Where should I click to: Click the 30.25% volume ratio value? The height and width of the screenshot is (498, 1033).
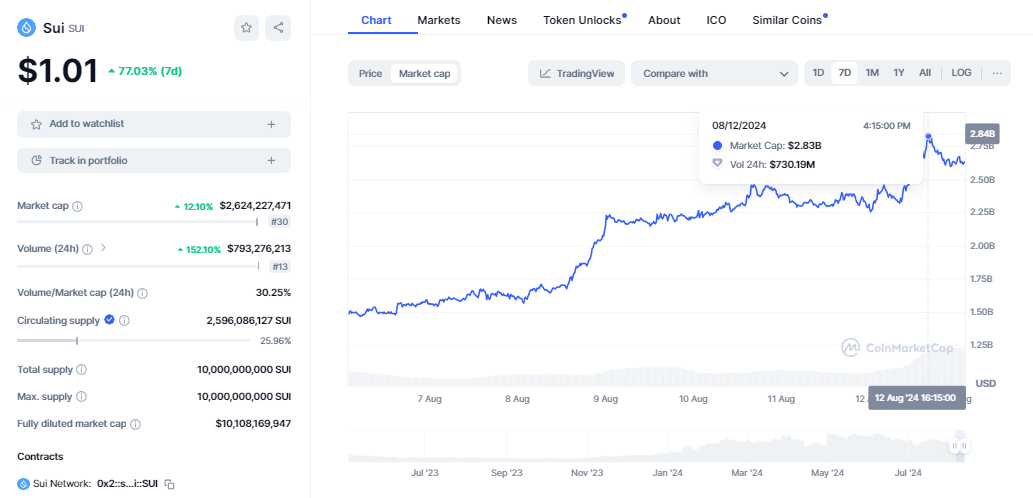273,292
